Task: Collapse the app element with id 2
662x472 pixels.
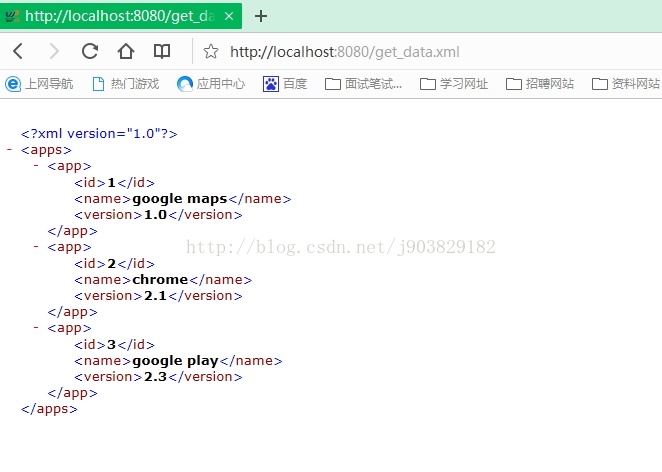Action: pyautogui.click(x=36, y=247)
